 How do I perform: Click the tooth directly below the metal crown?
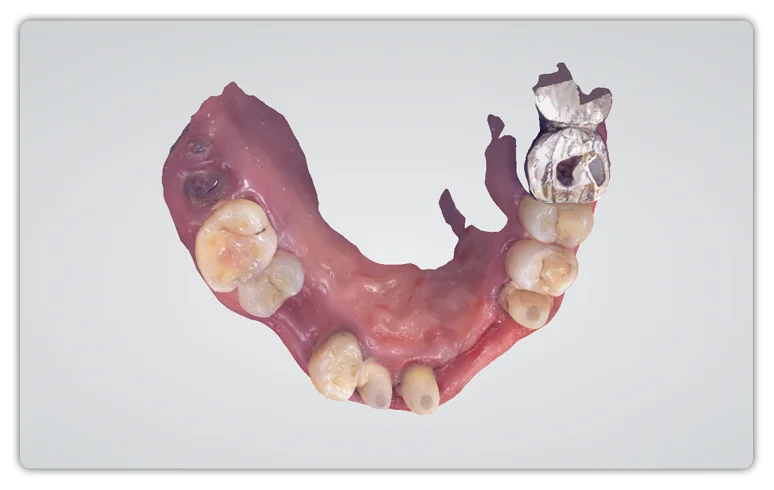557,220
